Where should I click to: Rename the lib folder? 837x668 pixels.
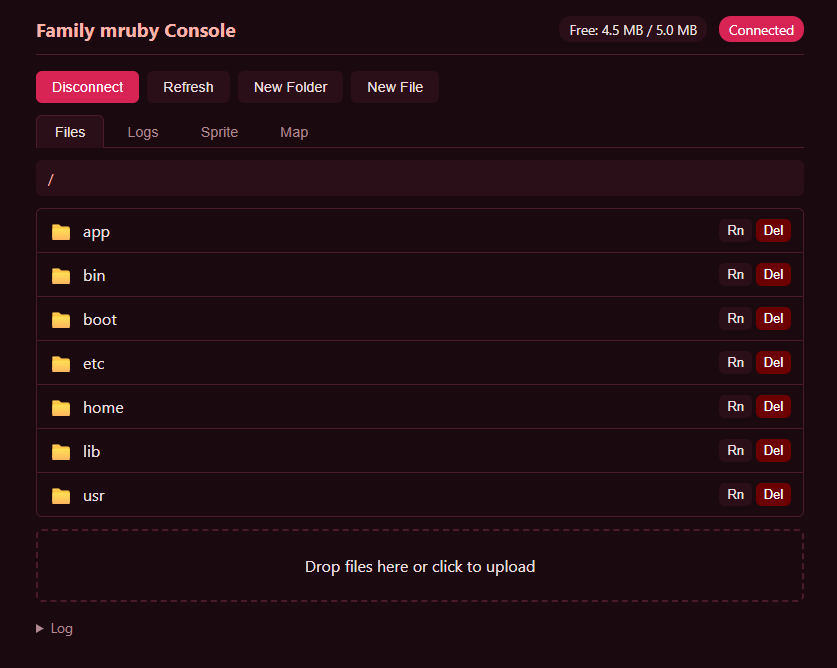point(736,451)
